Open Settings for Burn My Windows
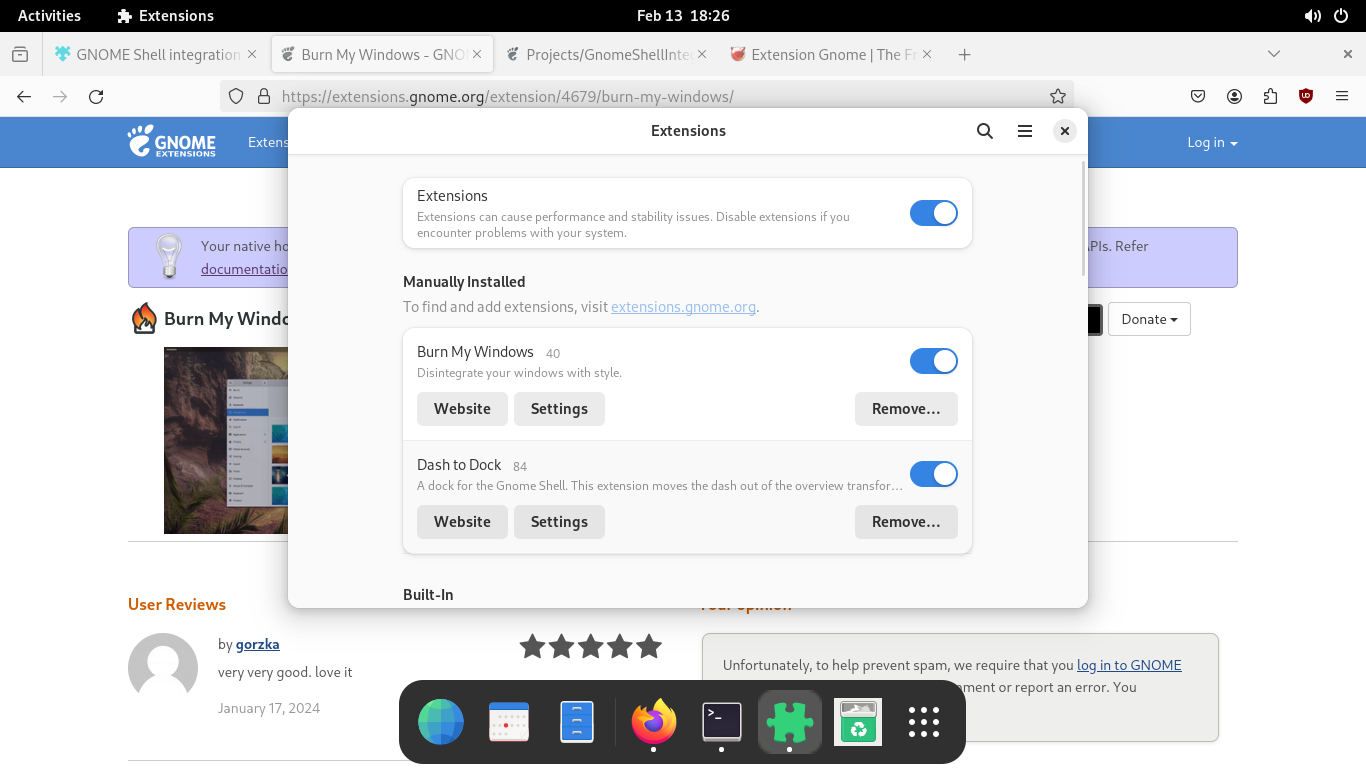 559,409
